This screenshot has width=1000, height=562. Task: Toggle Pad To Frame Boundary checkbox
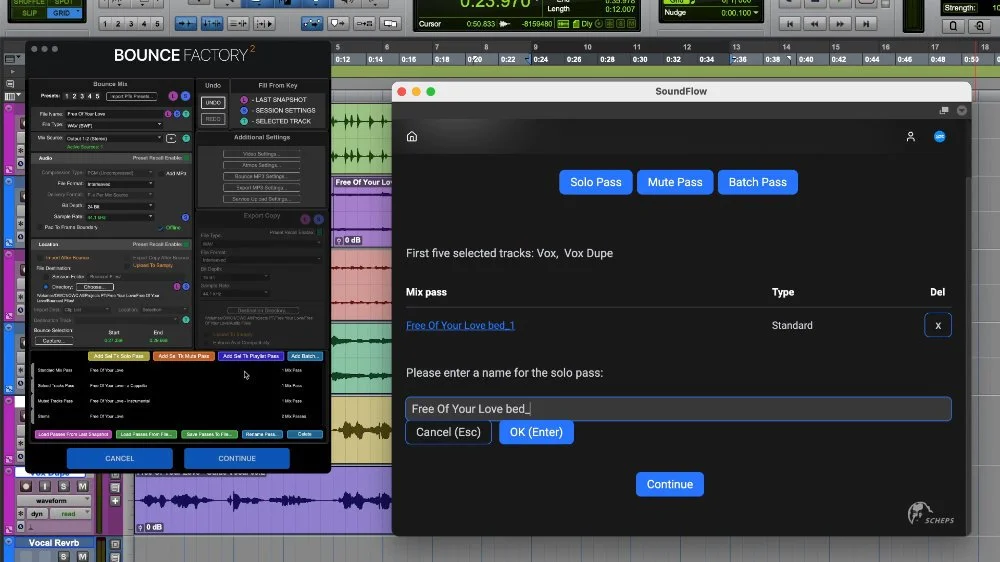40,227
